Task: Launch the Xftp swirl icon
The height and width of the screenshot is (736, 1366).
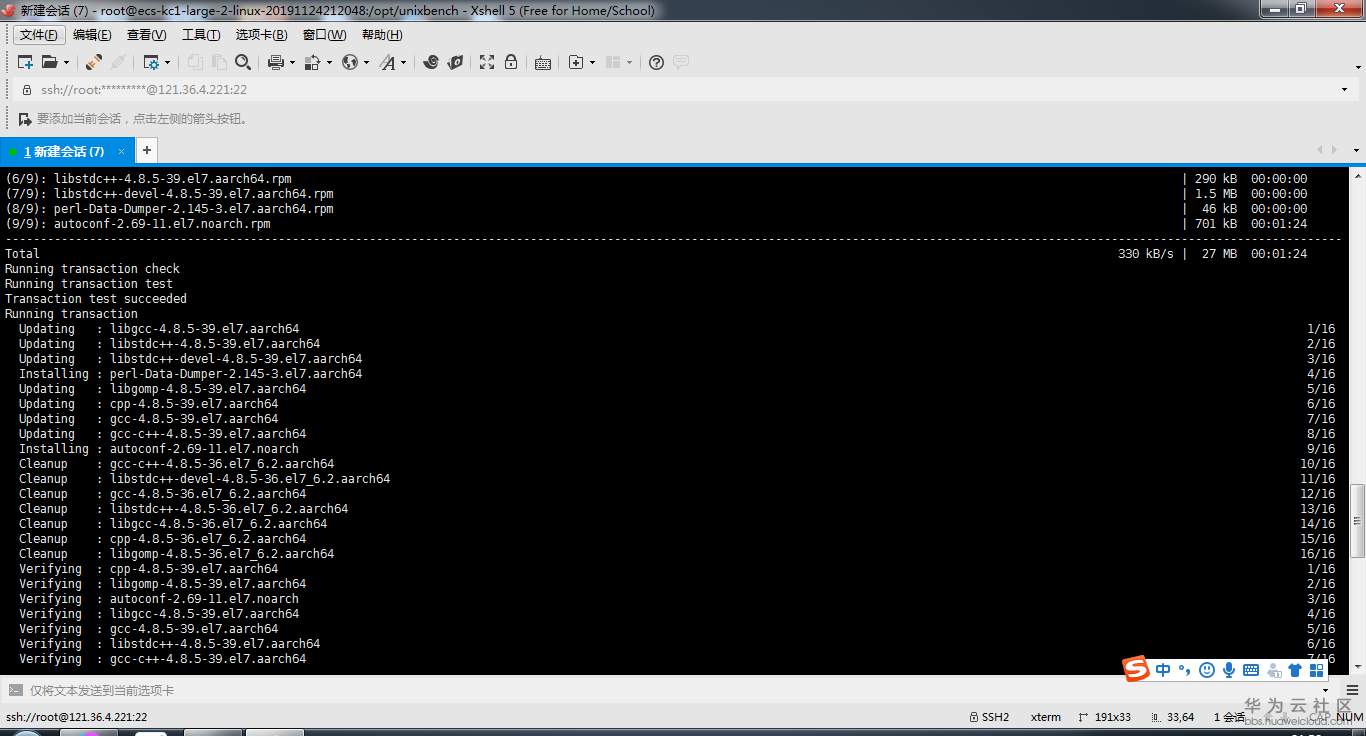Action: point(431,62)
